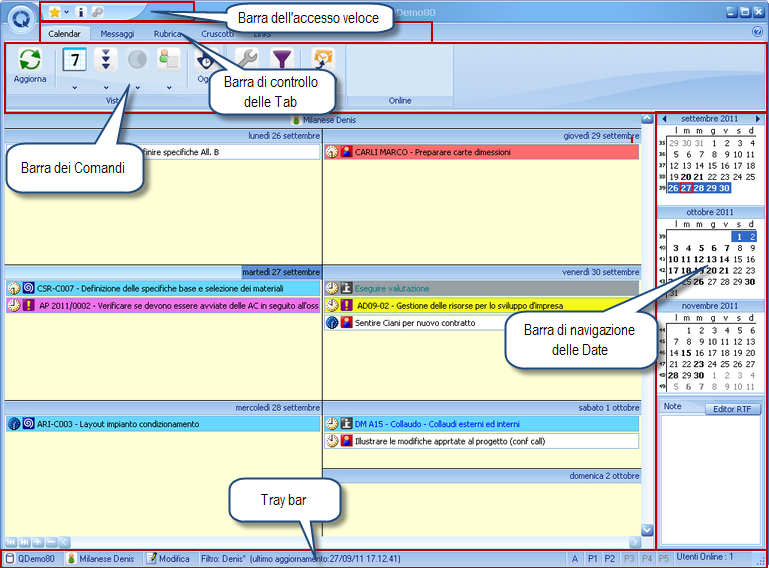Screen dimensions: 769x568
Task: Click the pencil Modifica icon in status bar
Action: tap(152, 558)
